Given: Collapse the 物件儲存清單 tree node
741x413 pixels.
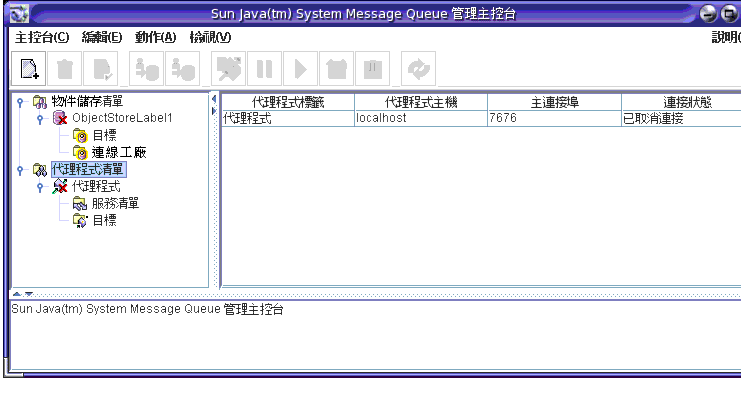Looking at the screenshot, I should click(x=20, y=102).
